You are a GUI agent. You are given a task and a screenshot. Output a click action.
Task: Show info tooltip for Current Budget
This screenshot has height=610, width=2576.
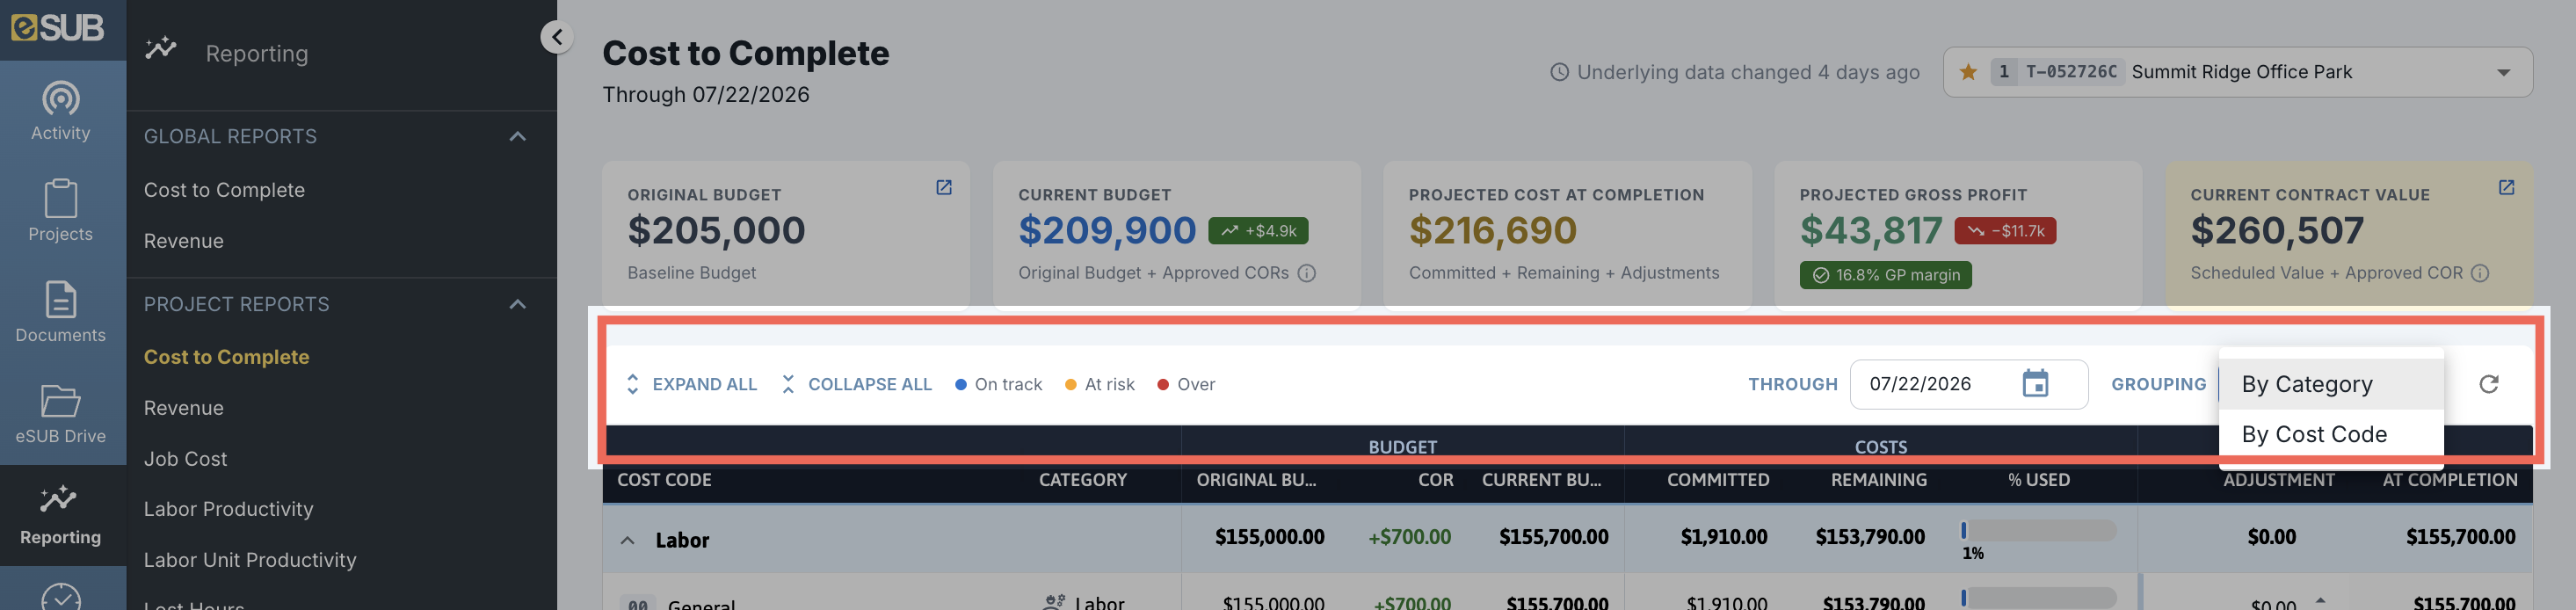1306,273
